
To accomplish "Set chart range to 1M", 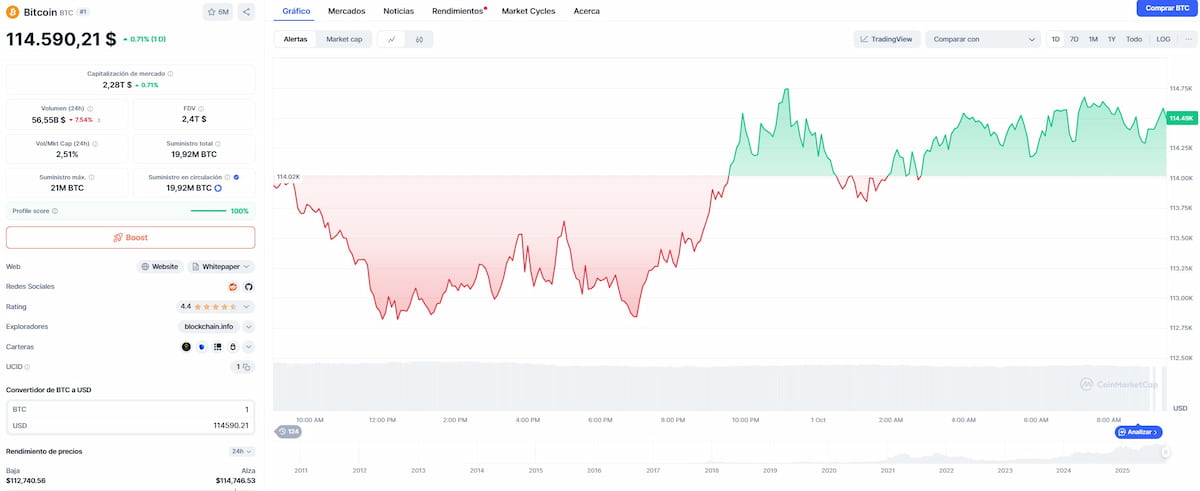I will tap(1093, 40).
